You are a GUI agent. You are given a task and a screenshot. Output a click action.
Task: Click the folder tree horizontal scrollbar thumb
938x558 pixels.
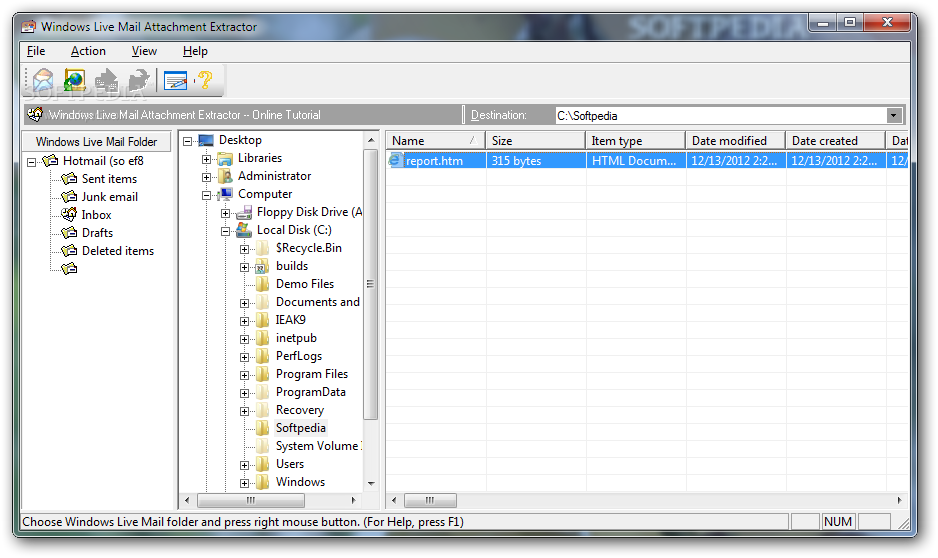pyautogui.click(x=249, y=500)
